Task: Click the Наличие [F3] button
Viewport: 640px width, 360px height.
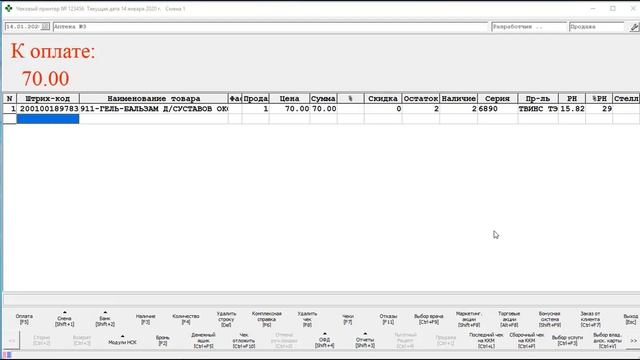Action: click(145, 319)
